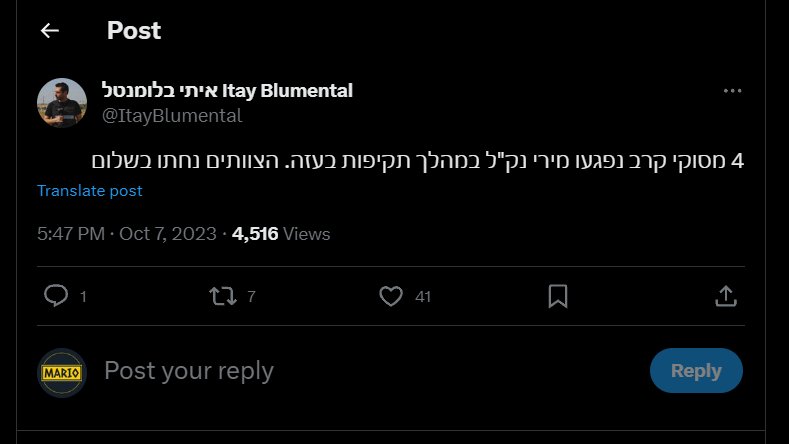This screenshot has height=444, width=789.
Task: Click the like count showing 41
Action: [x=423, y=297]
